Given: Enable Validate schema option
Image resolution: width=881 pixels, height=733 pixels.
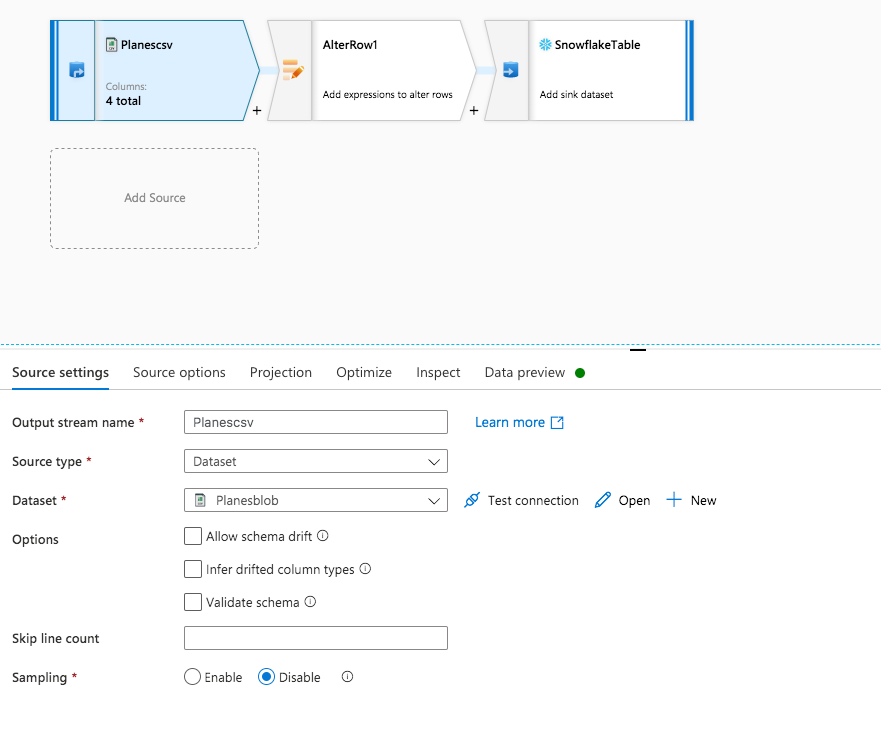Looking at the screenshot, I should (193, 602).
